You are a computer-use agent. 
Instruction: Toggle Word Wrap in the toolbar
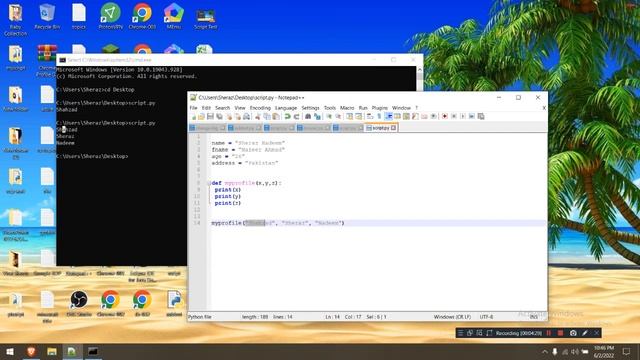pos(370,116)
